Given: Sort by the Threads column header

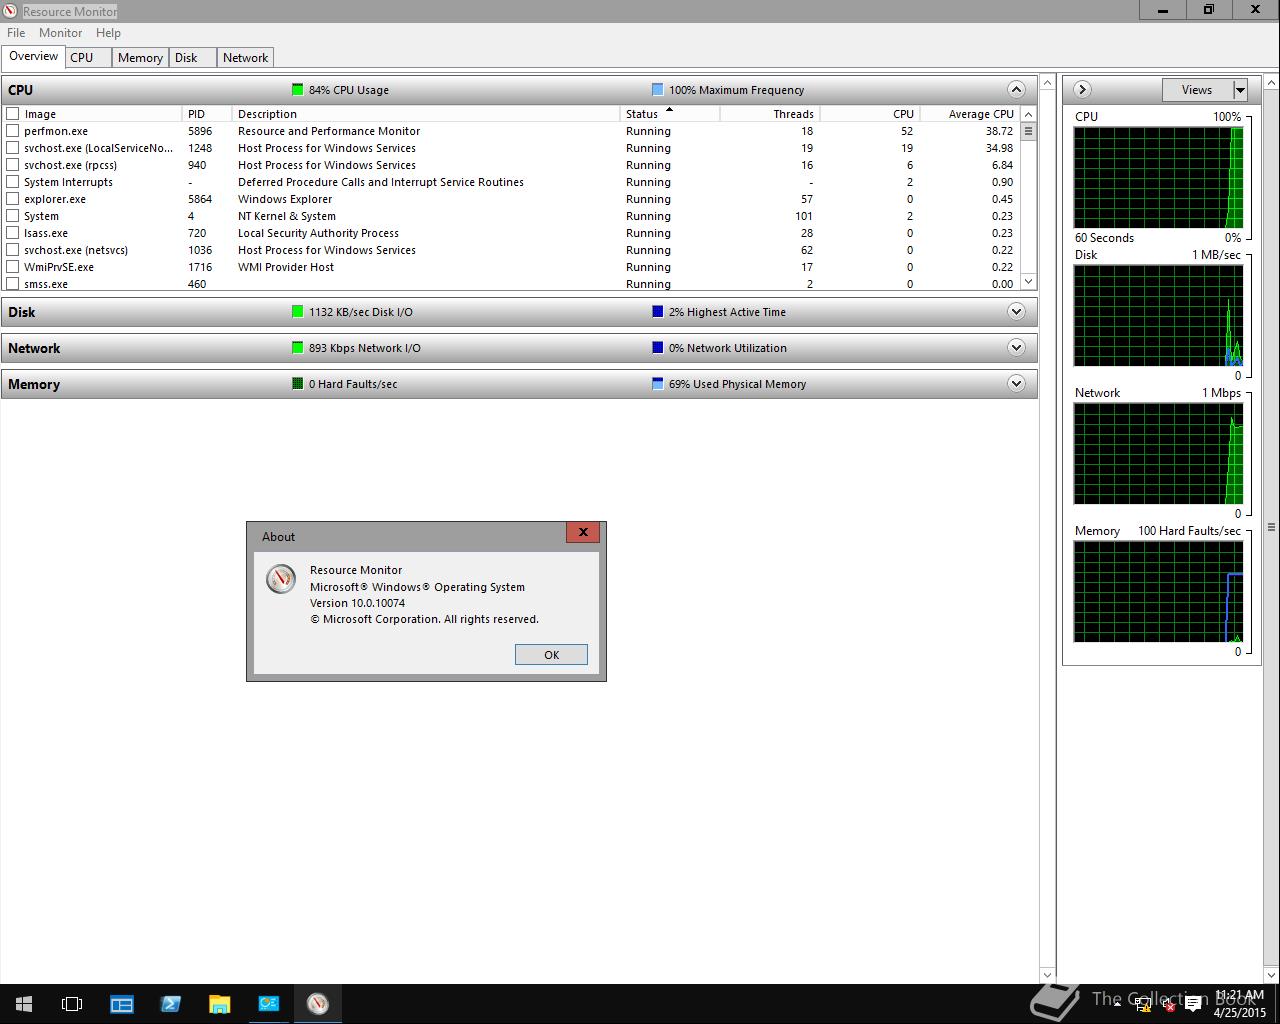Looking at the screenshot, I should click(769, 114).
